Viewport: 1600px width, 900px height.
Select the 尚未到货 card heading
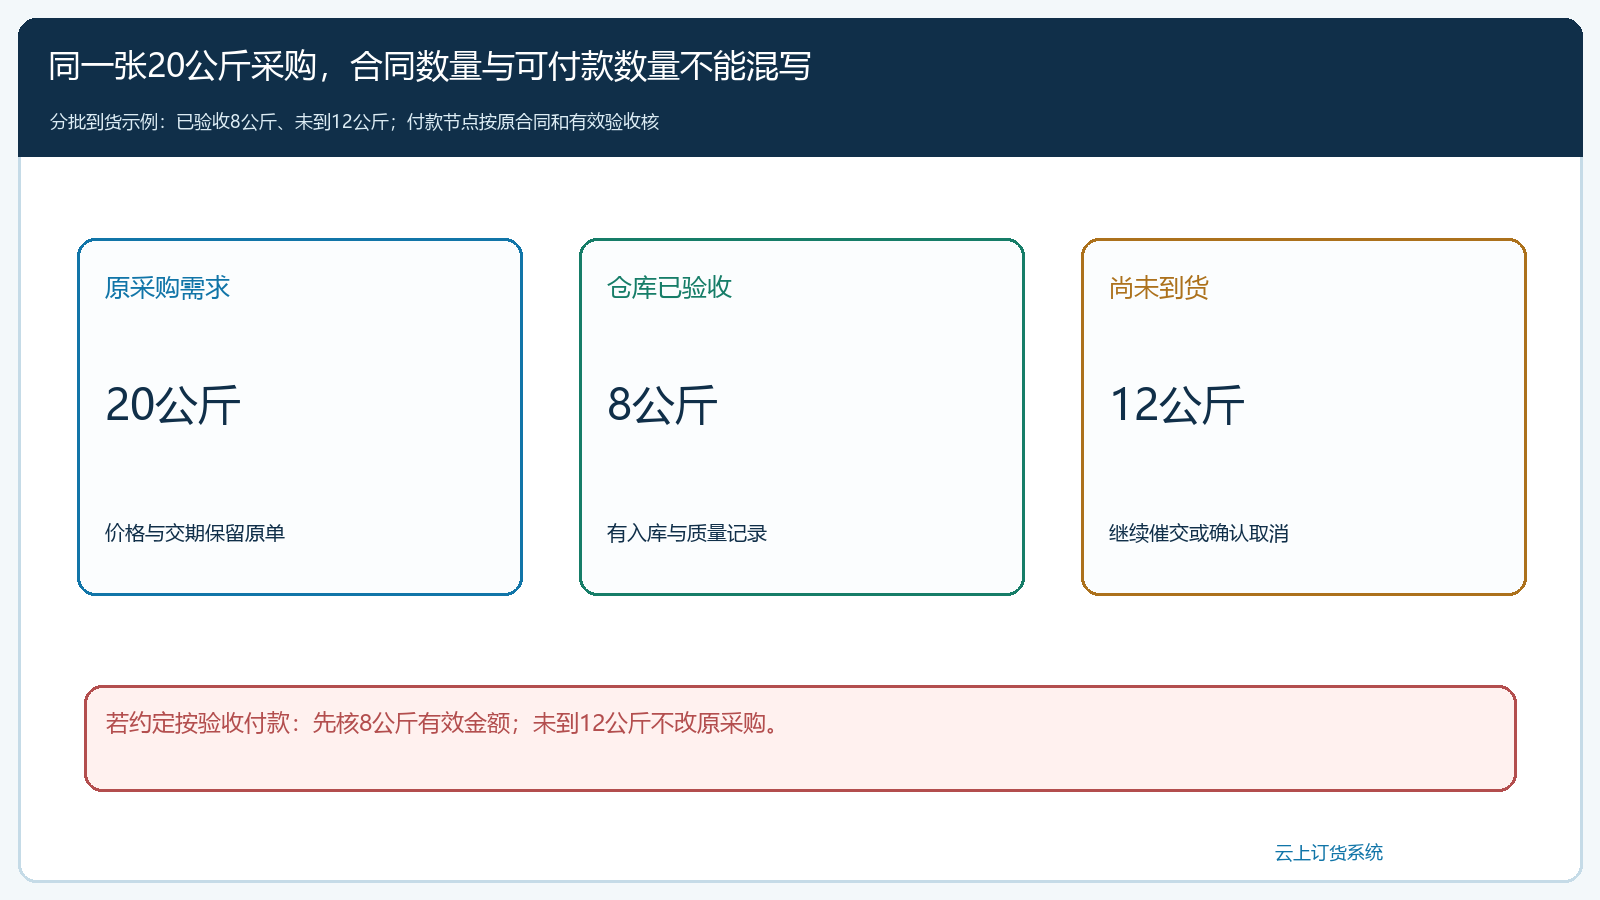[x=1158, y=288]
